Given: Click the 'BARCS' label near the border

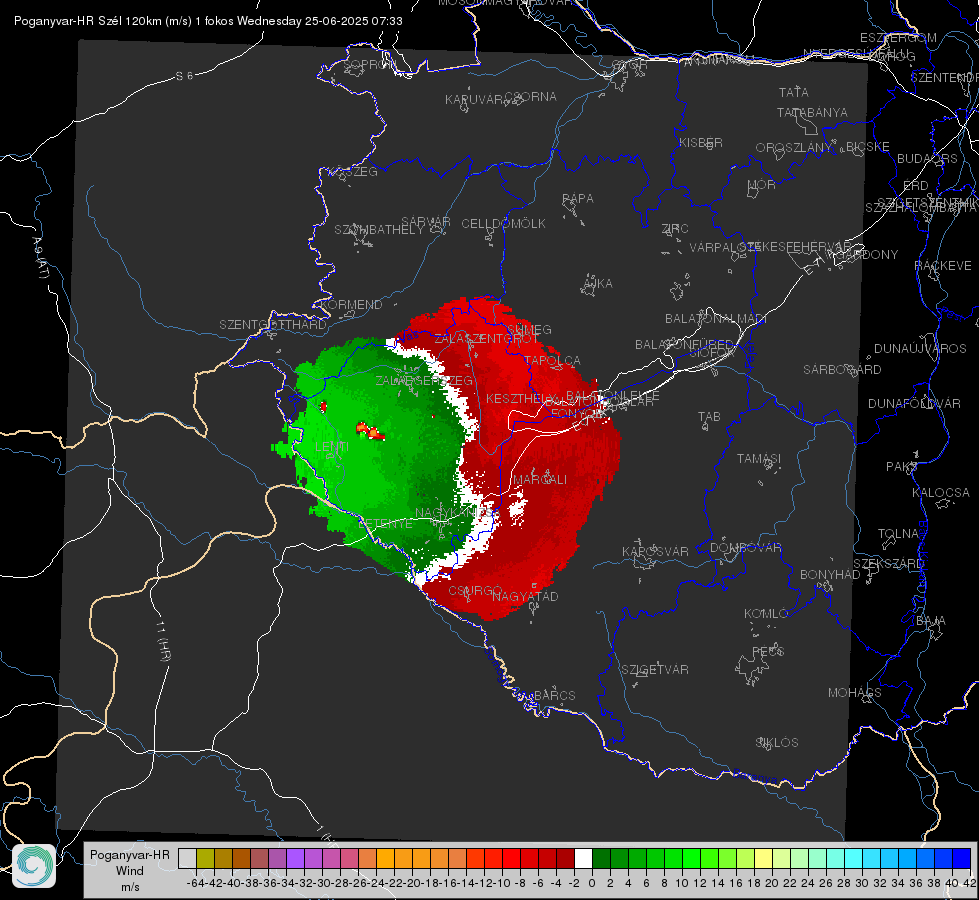Looking at the screenshot, I should click(554, 695).
